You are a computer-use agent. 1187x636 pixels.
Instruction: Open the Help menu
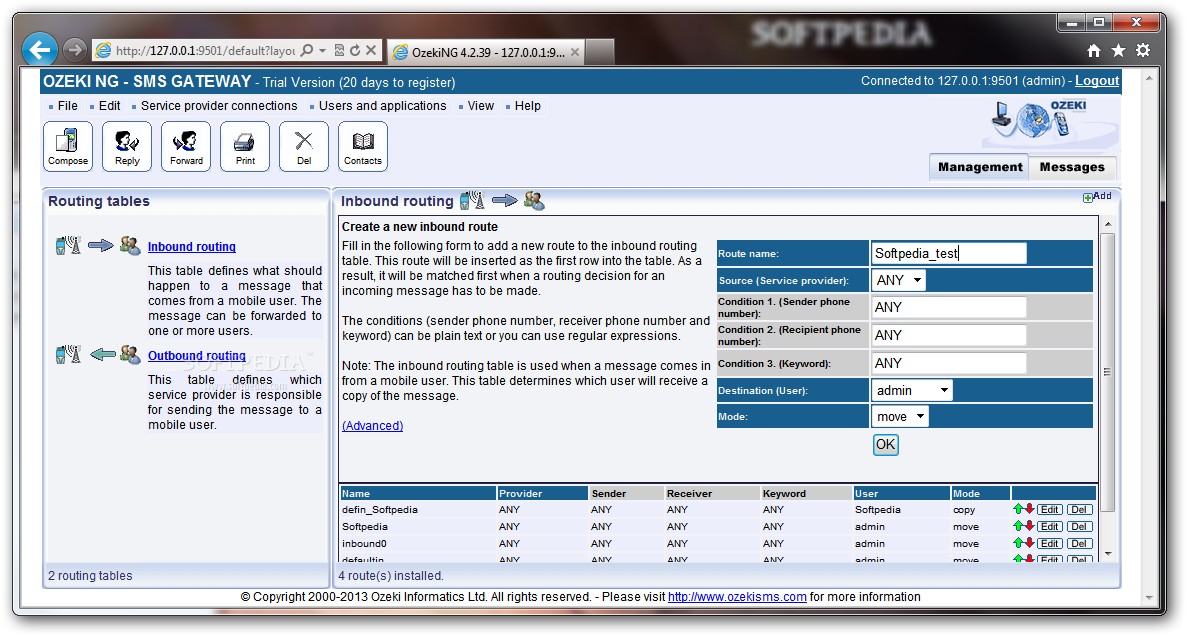pyautogui.click(x=528, y=106)
